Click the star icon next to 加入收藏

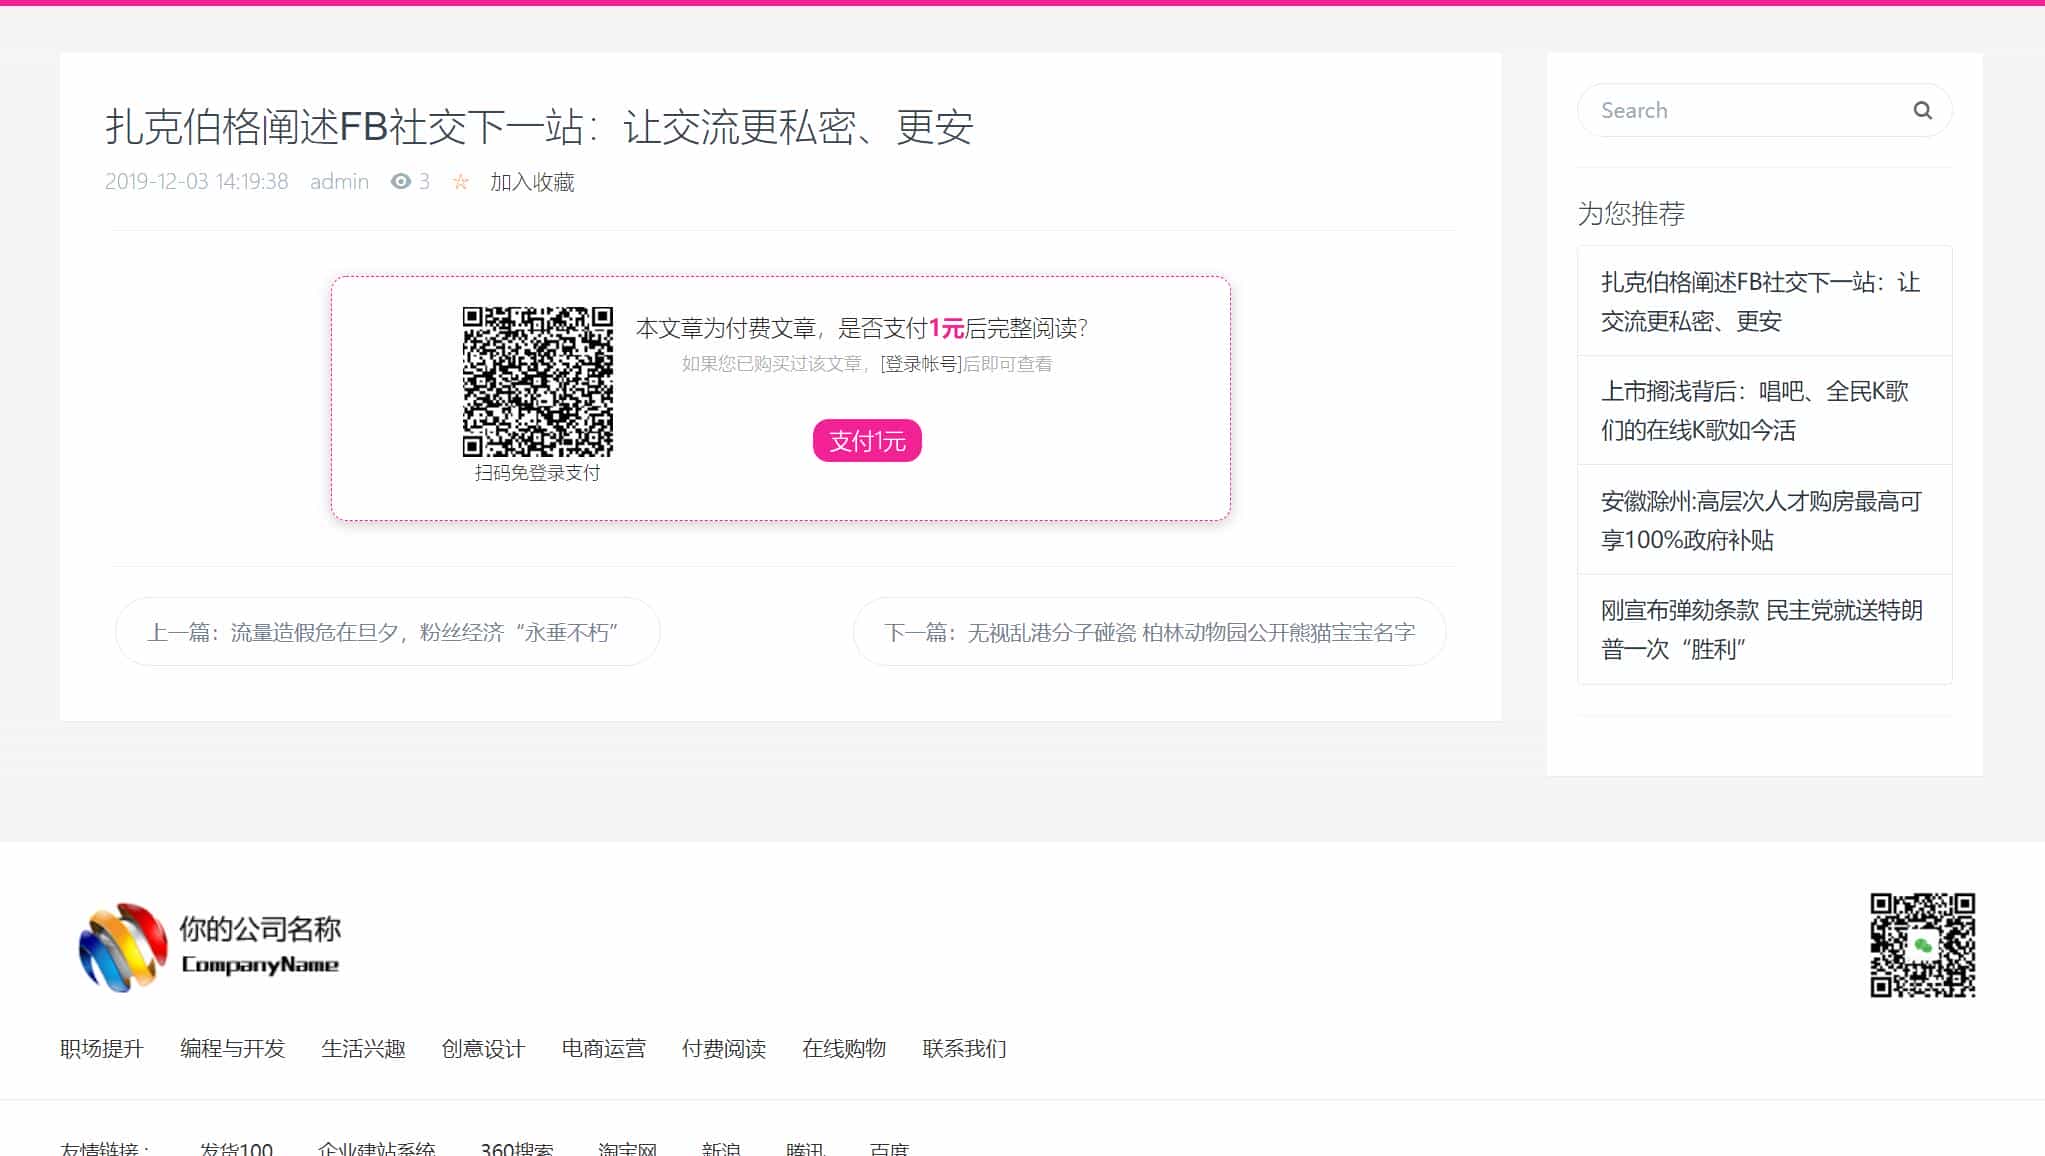(460, 181)
